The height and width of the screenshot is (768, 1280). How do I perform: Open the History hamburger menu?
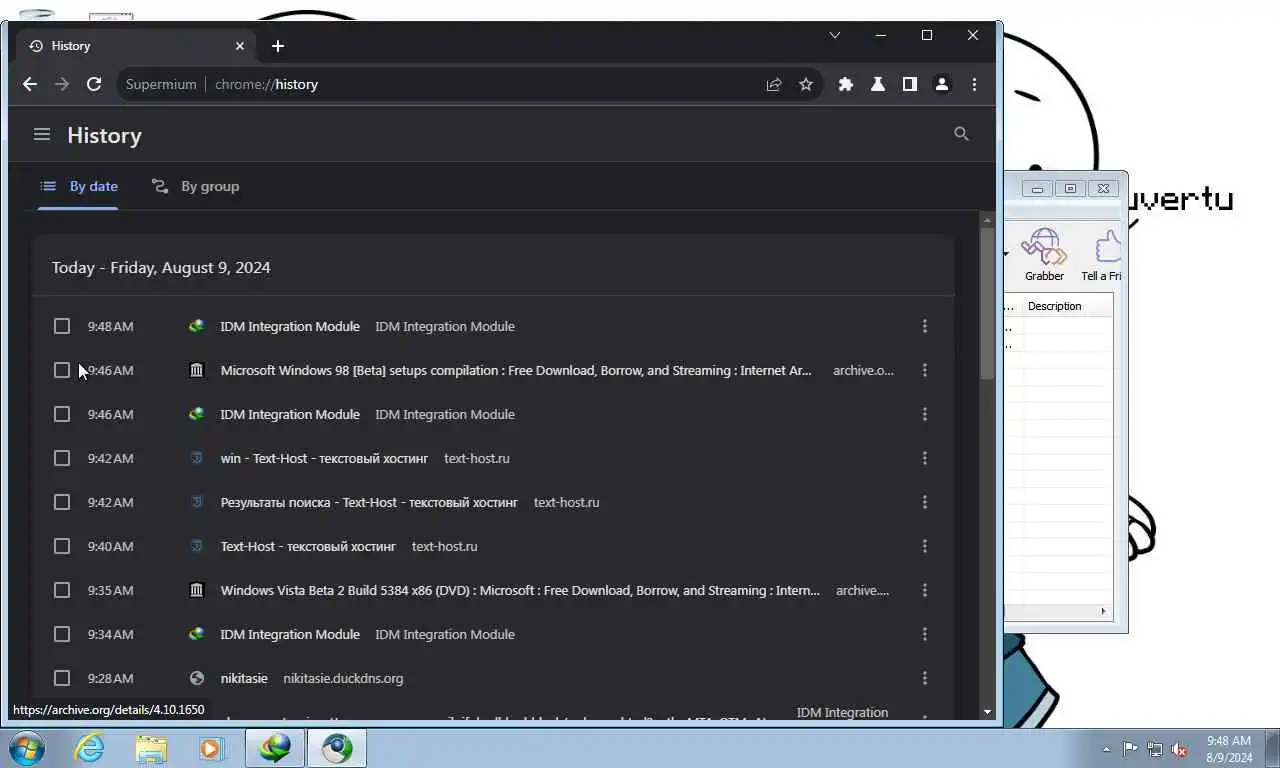point(42,134)
